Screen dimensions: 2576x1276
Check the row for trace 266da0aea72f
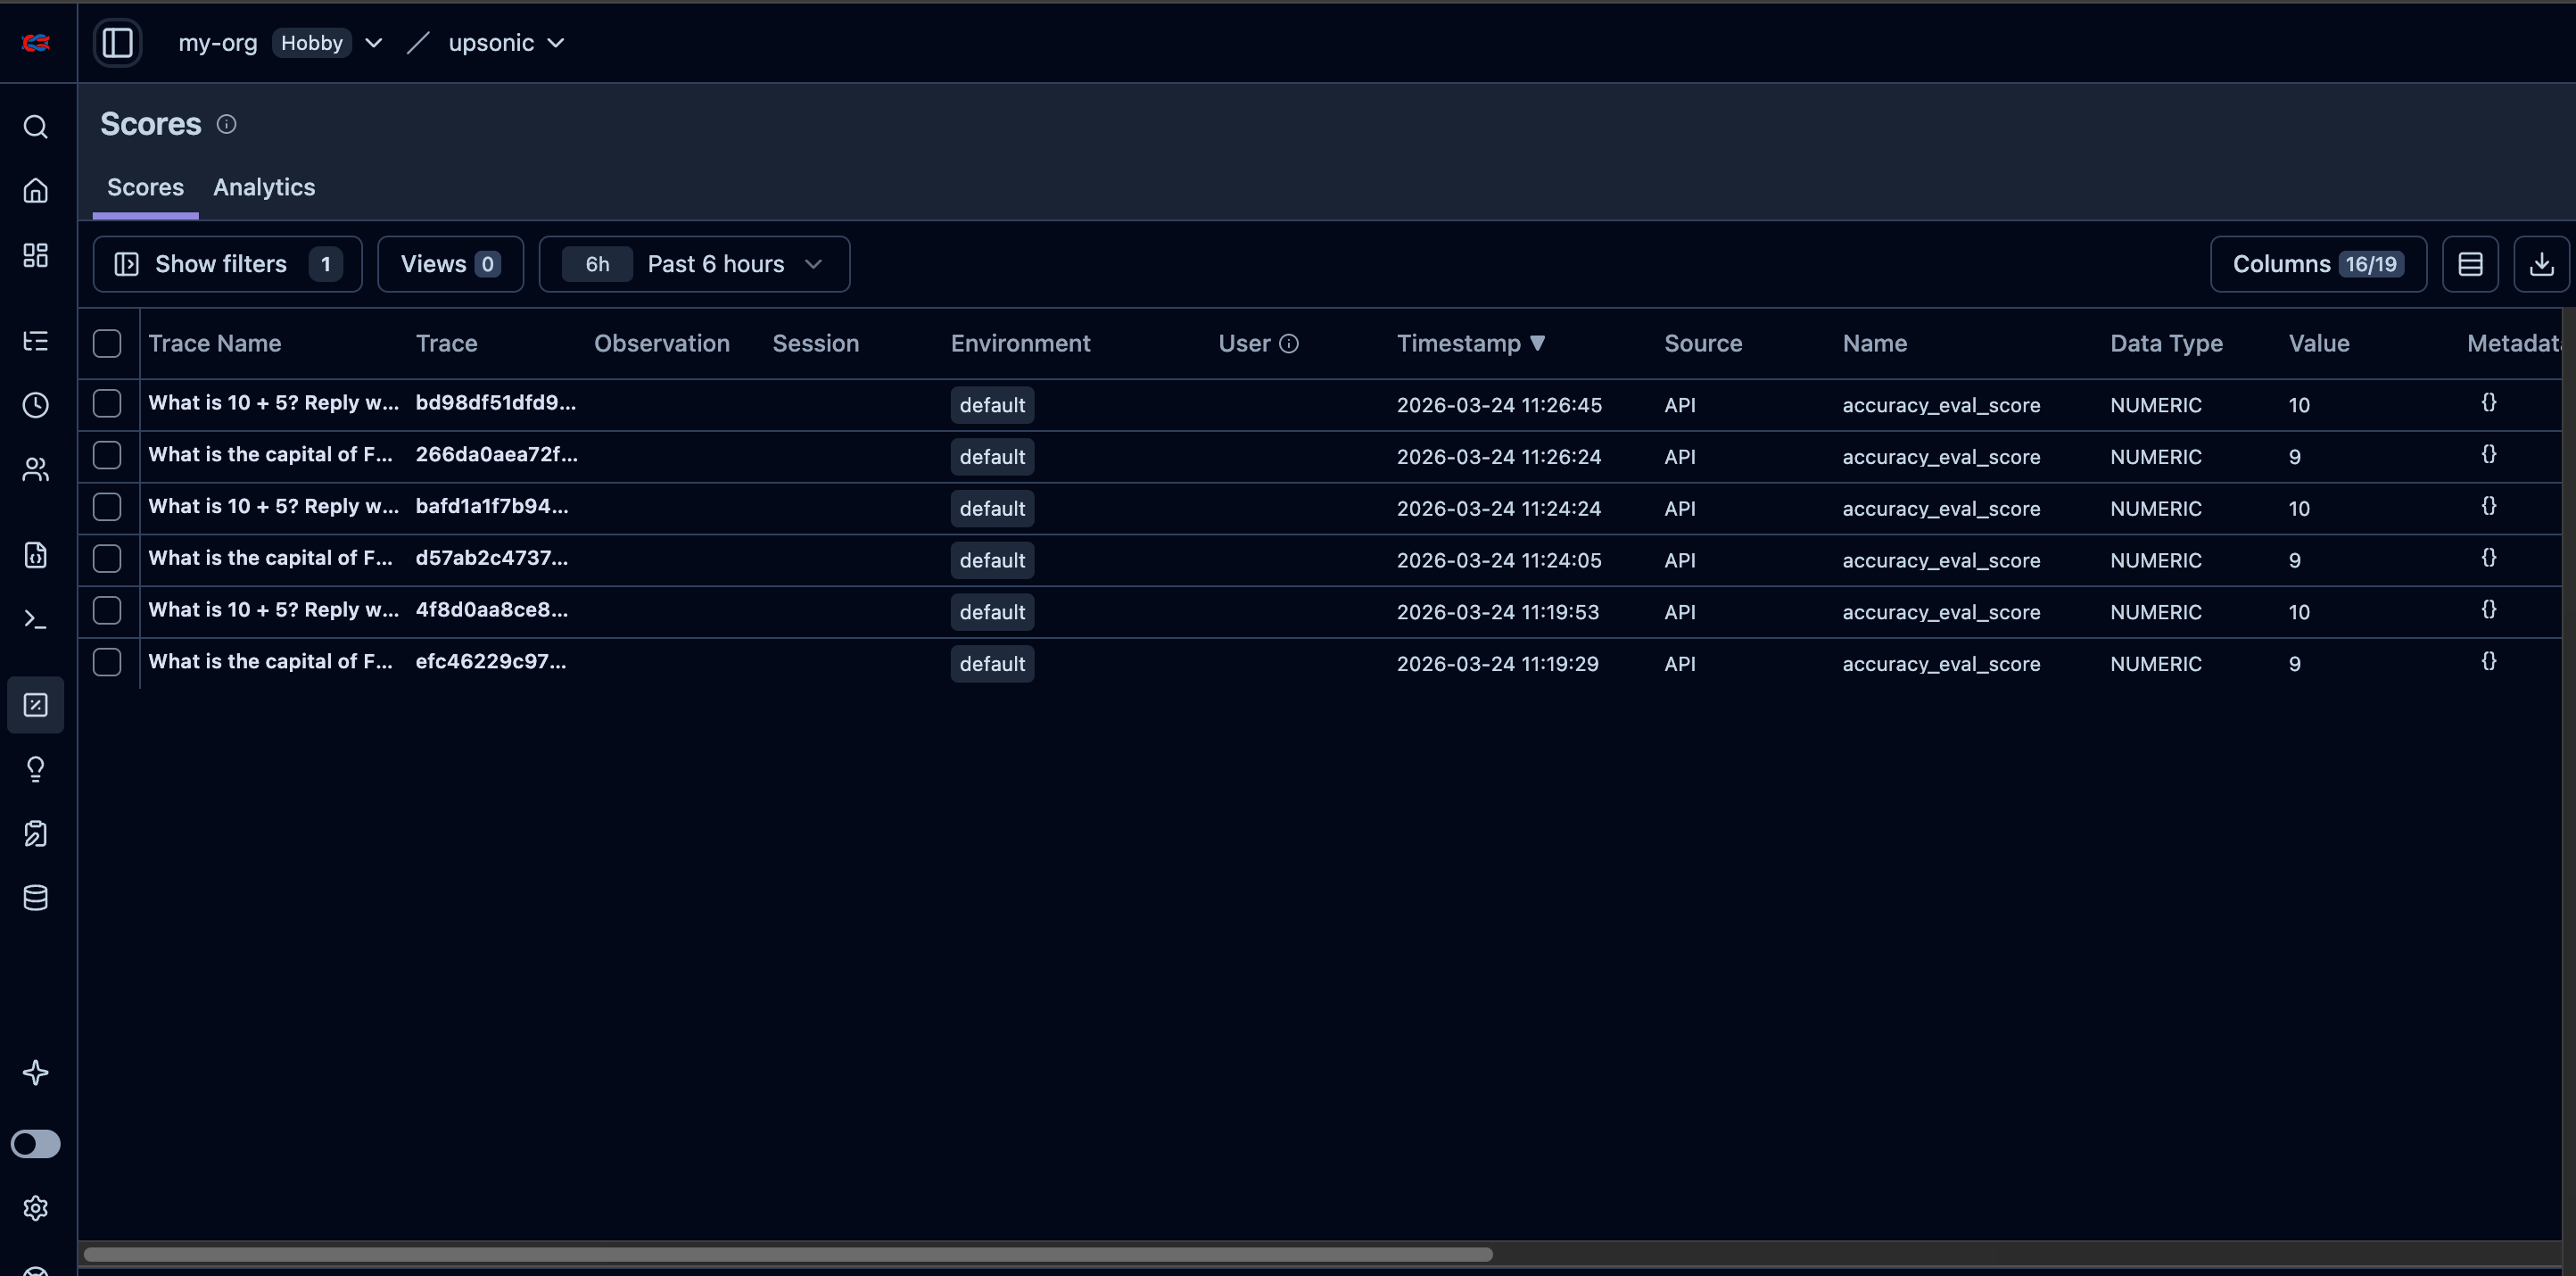click(x=107, y=455)
